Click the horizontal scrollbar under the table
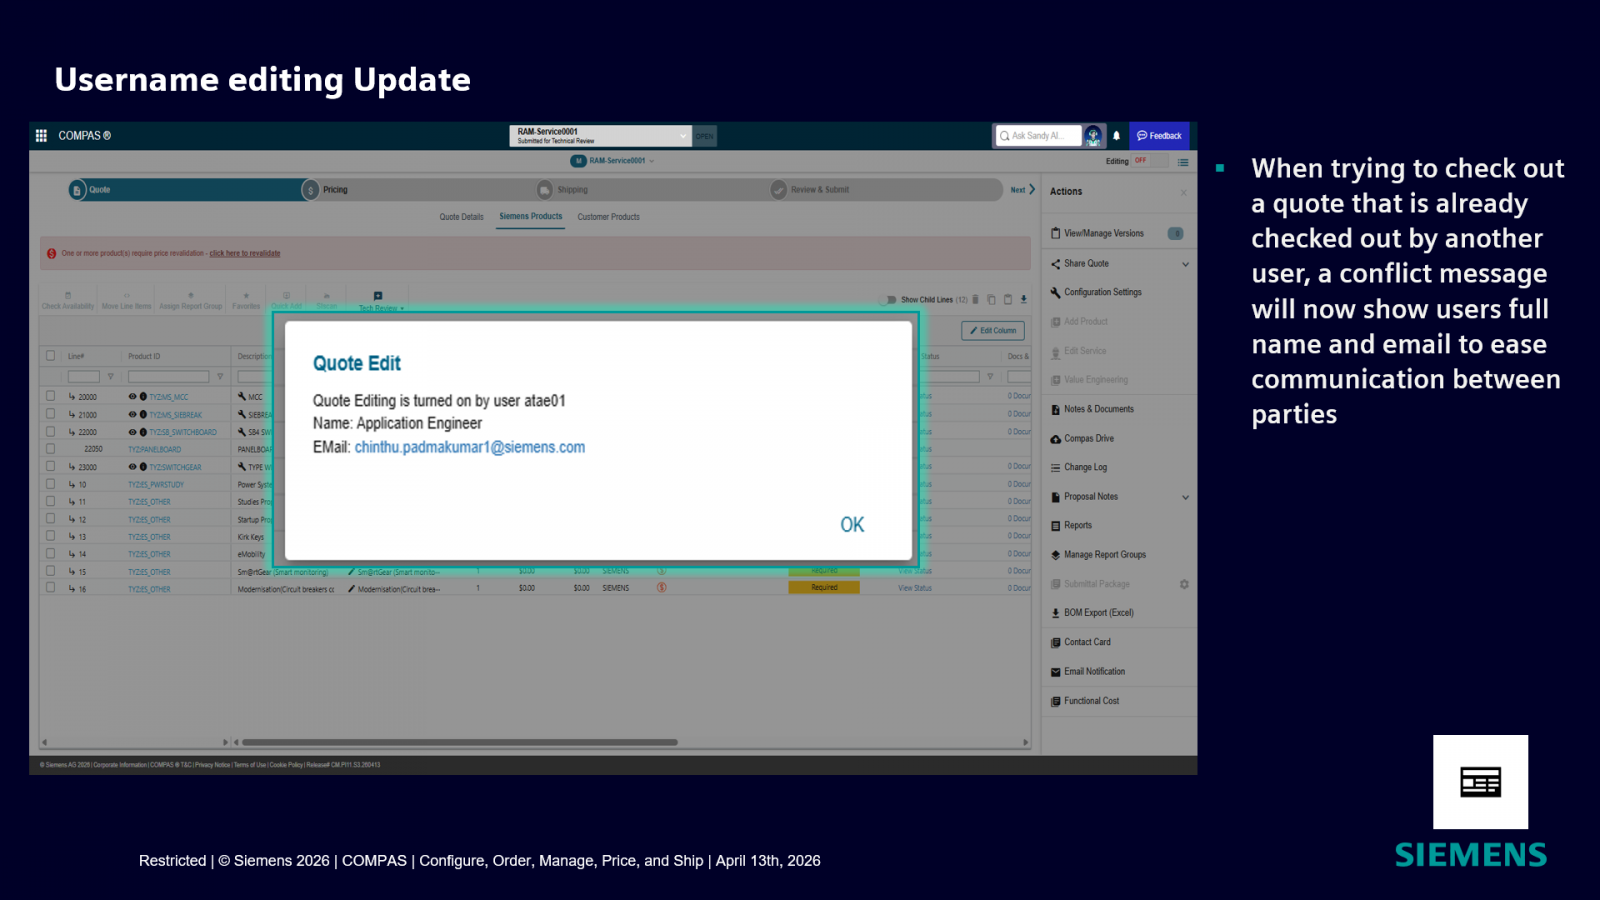1600x900 pixels. click(460, 742)
